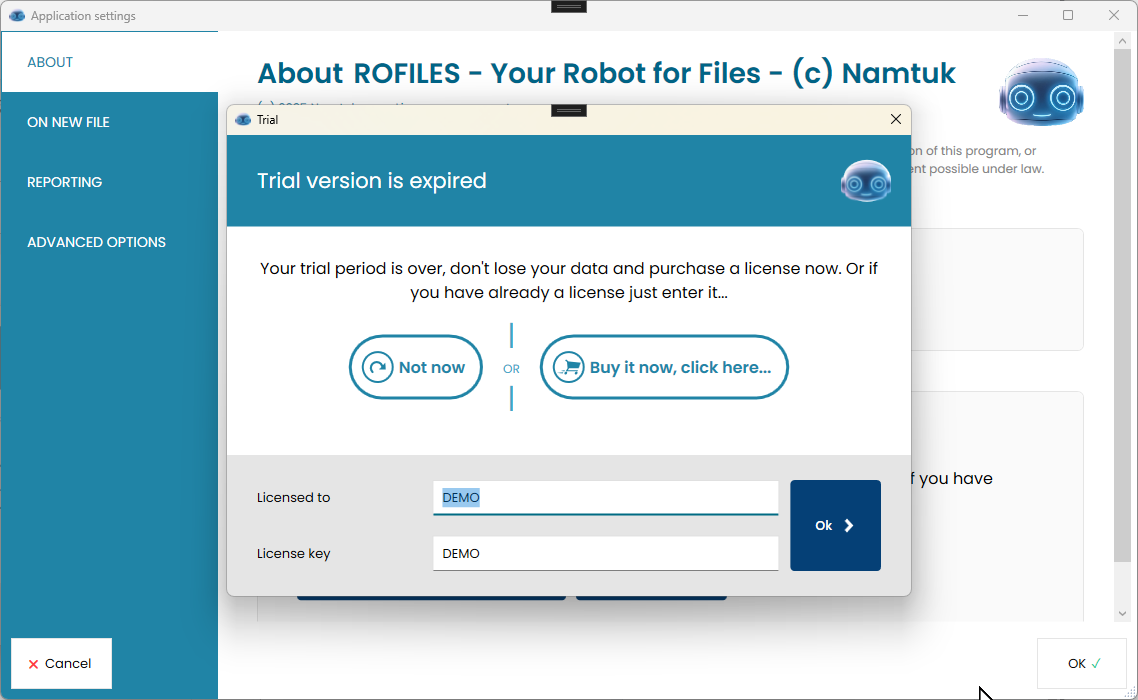
Task: Click the Trial title bar app icon
Action: [x=243, y=120]
